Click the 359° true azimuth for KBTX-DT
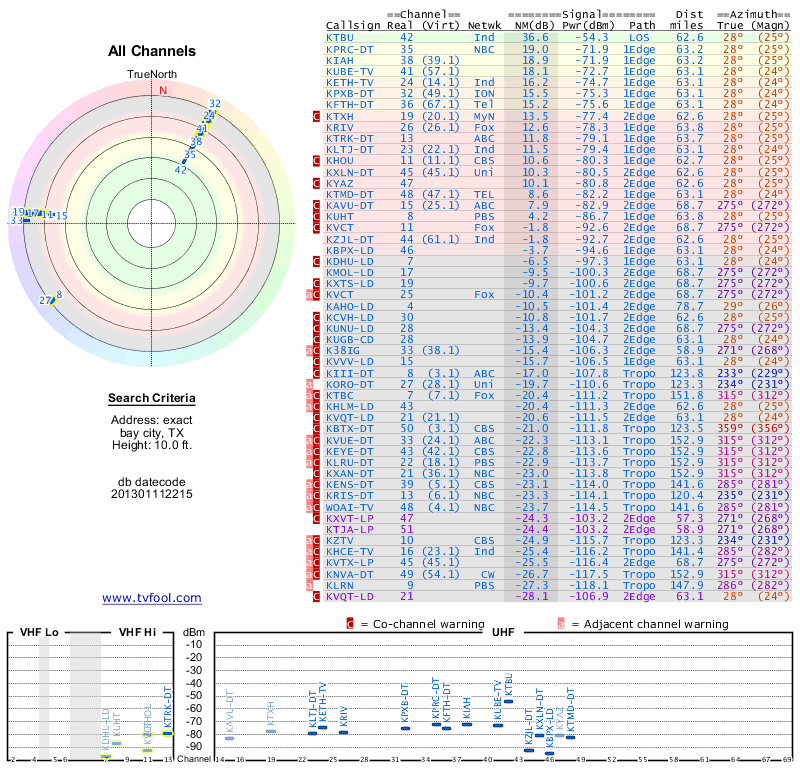 pos(730,429)
